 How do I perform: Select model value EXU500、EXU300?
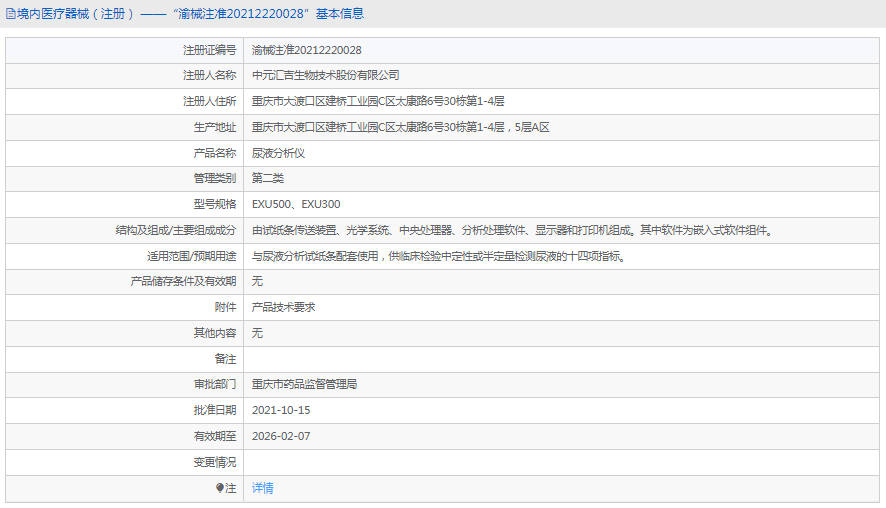point(296,205)
